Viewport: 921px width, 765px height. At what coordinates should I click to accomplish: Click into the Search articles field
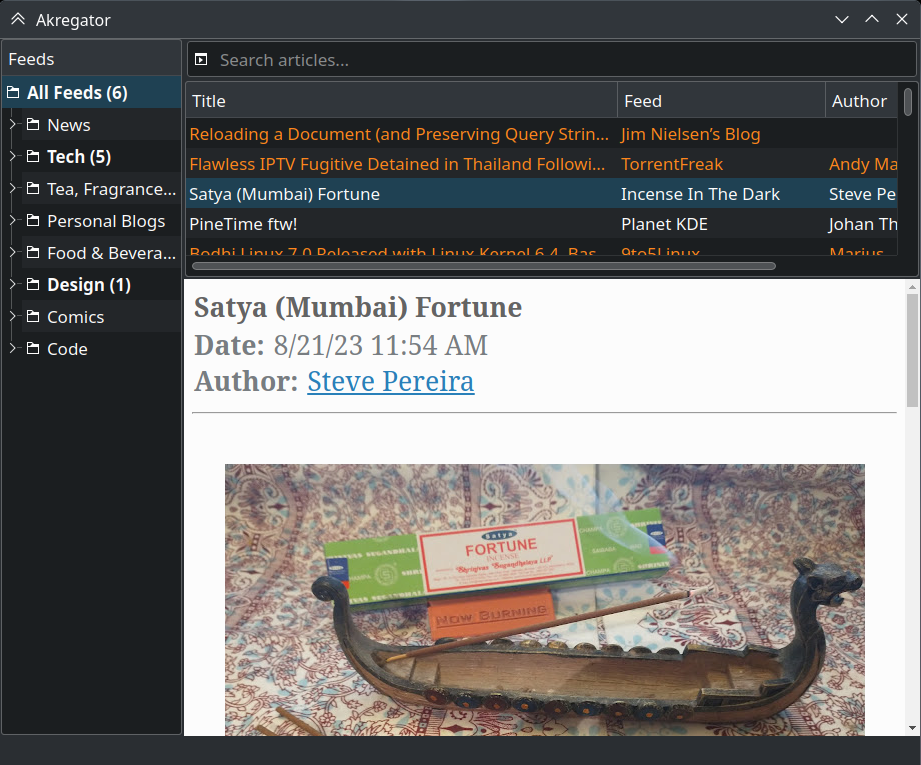pyautogui.click(x=560, y=60)
